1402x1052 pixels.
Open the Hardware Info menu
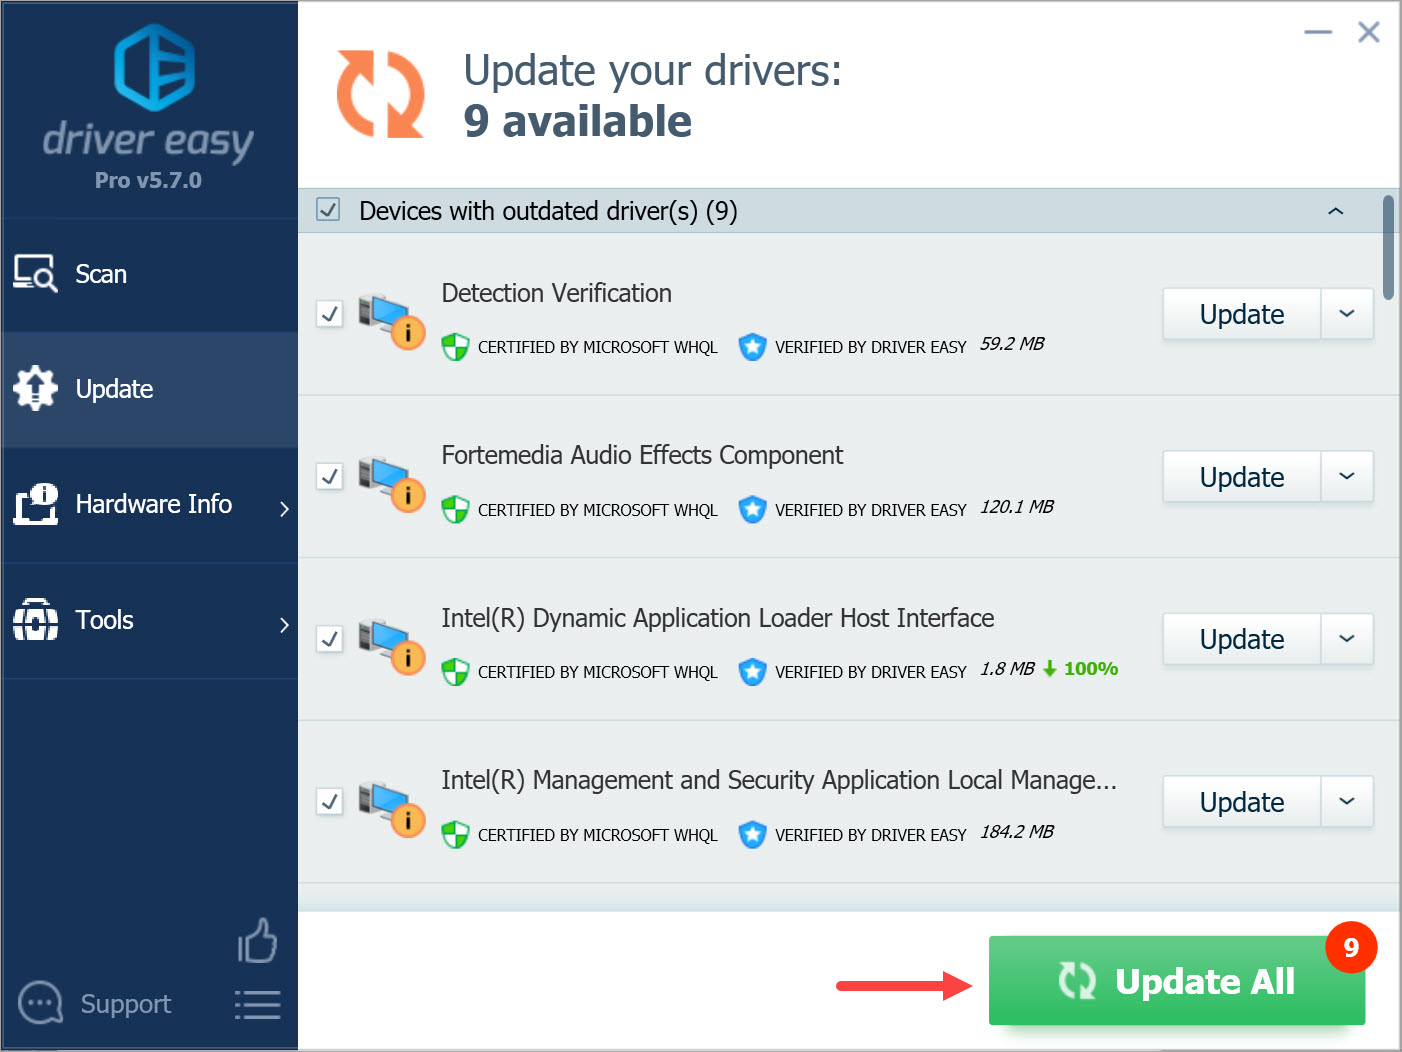pos(152,504)
